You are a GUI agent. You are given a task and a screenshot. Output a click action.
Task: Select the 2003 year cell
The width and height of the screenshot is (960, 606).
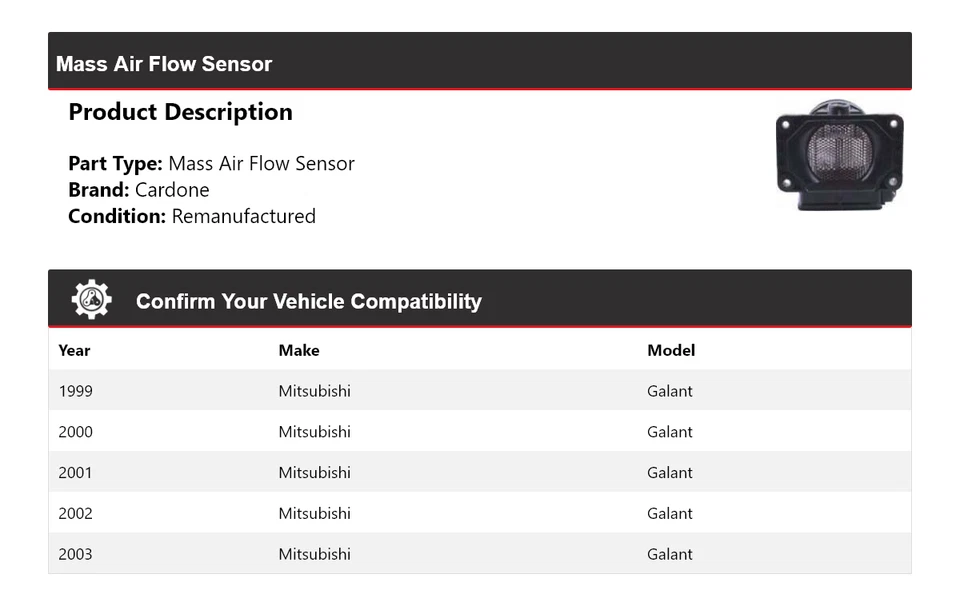tap(75, 555)
